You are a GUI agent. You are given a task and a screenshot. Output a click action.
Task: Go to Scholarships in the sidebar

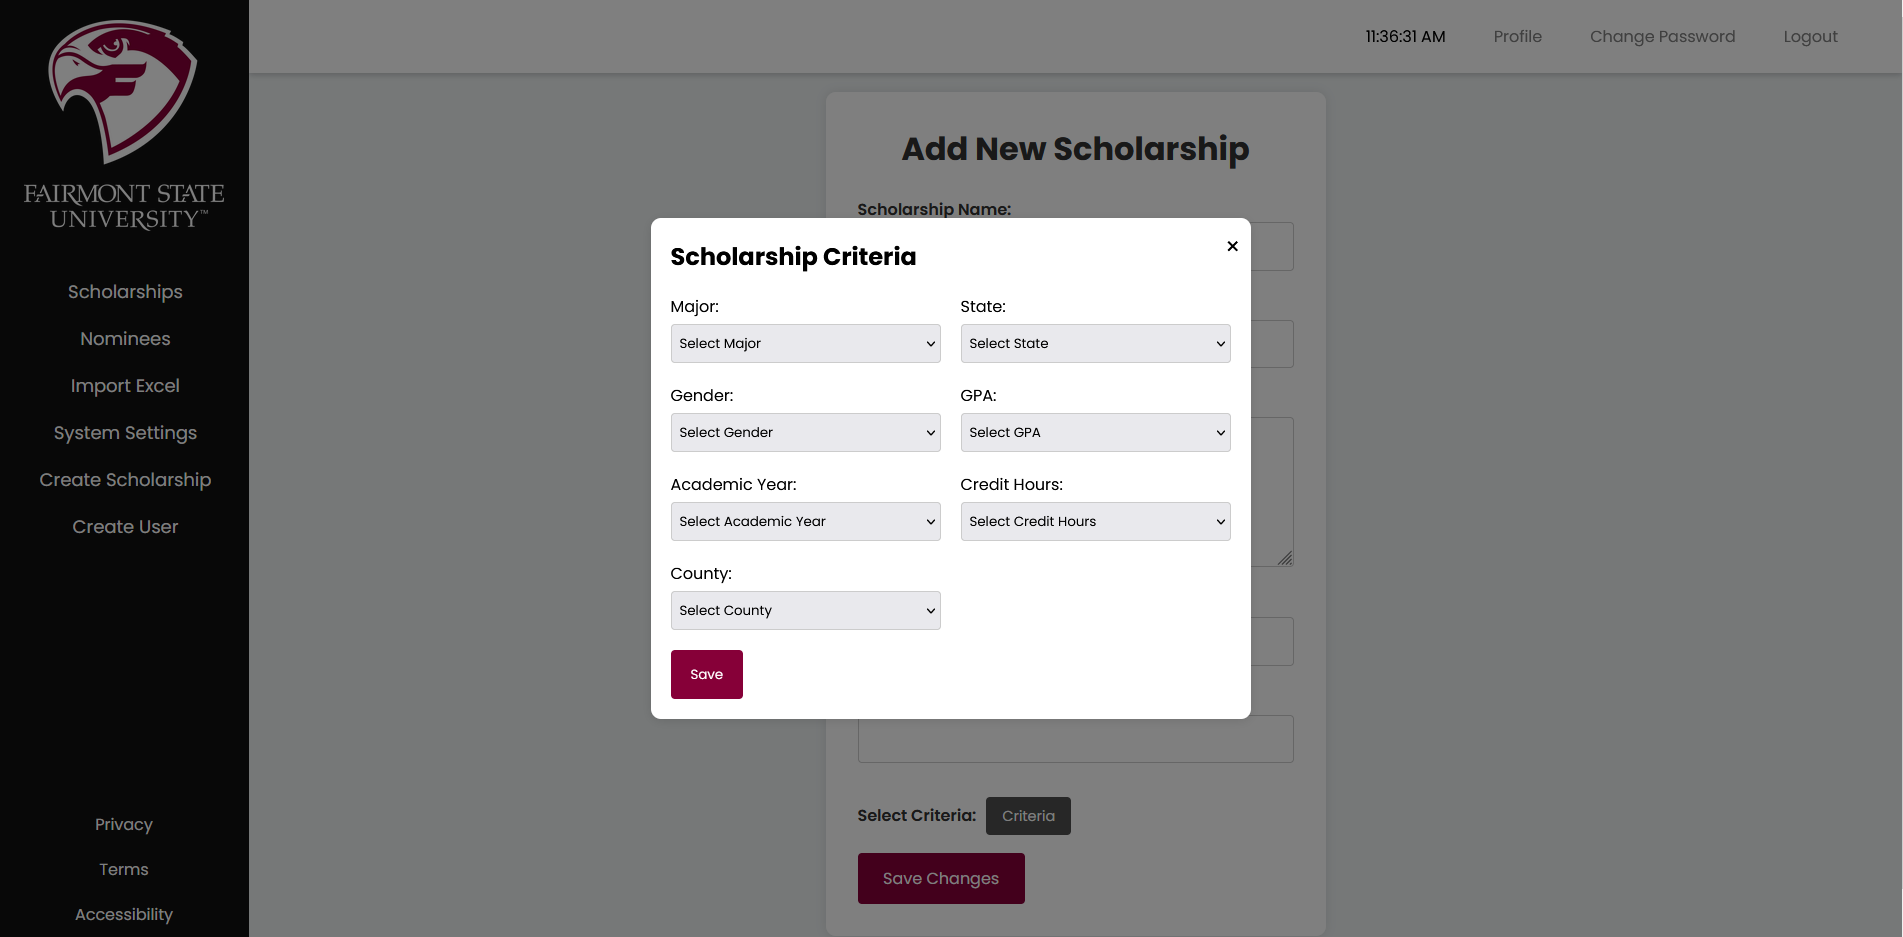(x=125, y=292)
